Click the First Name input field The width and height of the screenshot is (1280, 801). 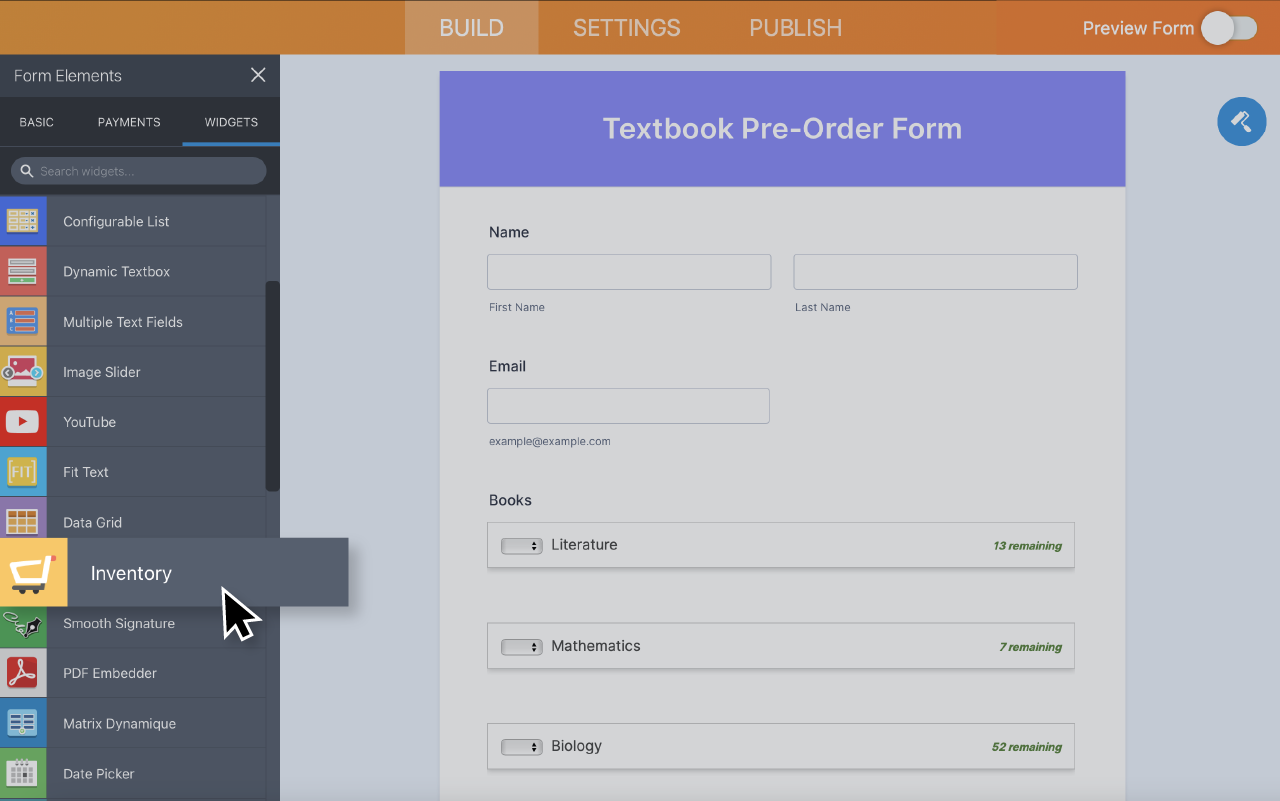[628, 271]
